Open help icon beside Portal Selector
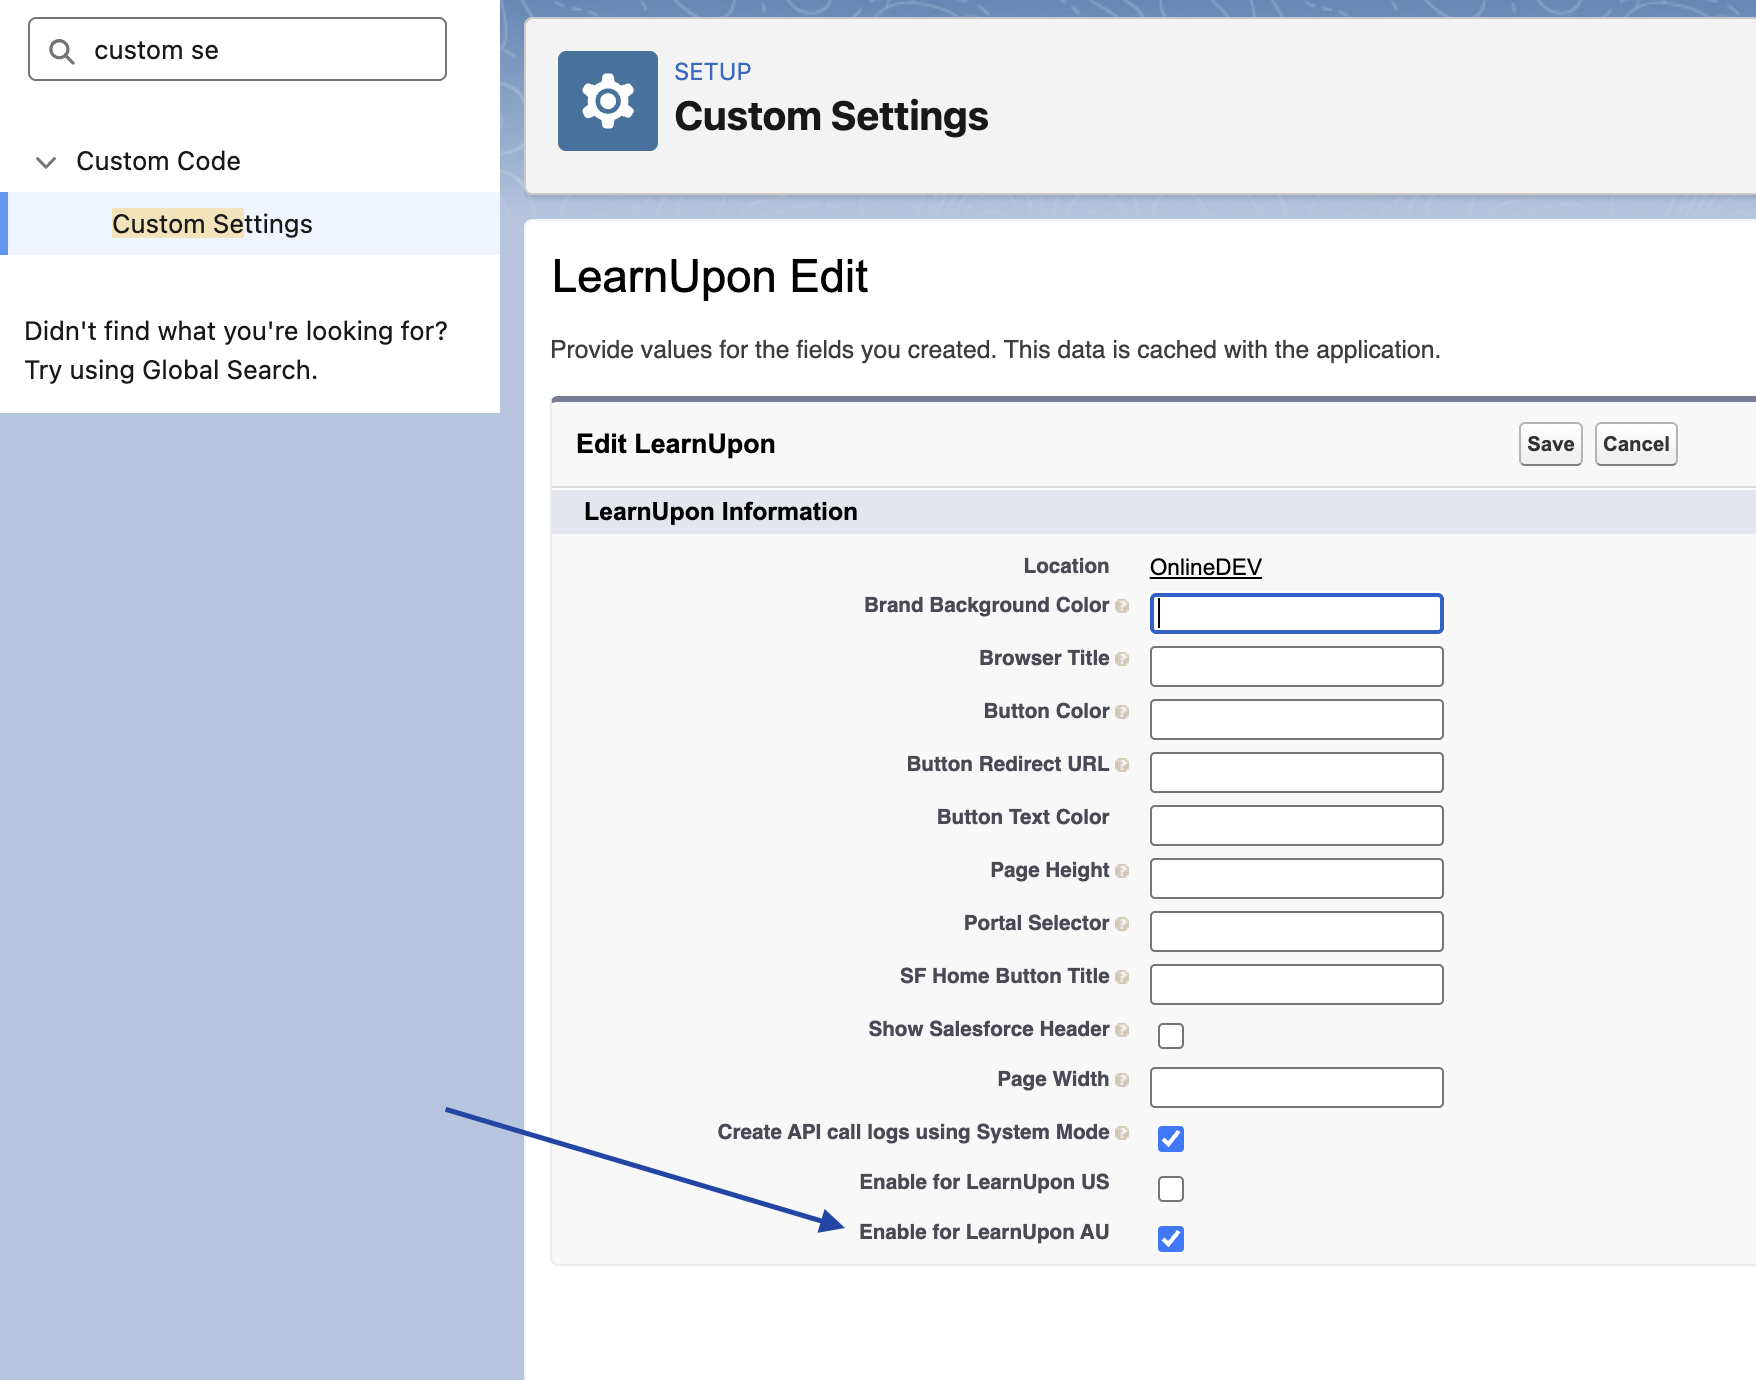1756x1380 pixels. [x=1122, y=924]
